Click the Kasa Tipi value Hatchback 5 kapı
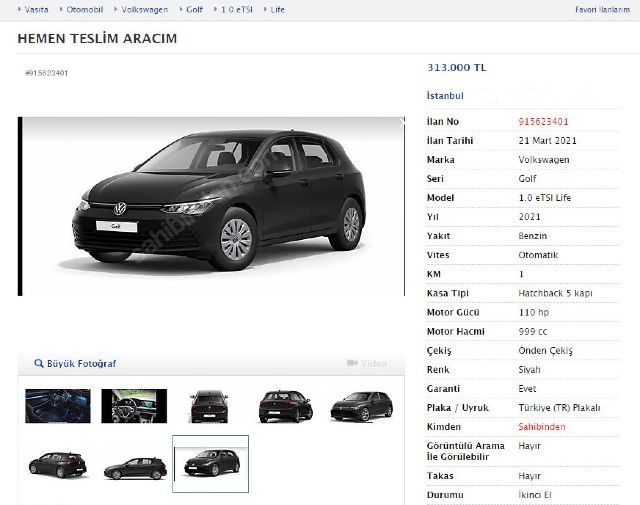Image resolution: width=640 pixels, height=505 pixels. tap(555, 293)
